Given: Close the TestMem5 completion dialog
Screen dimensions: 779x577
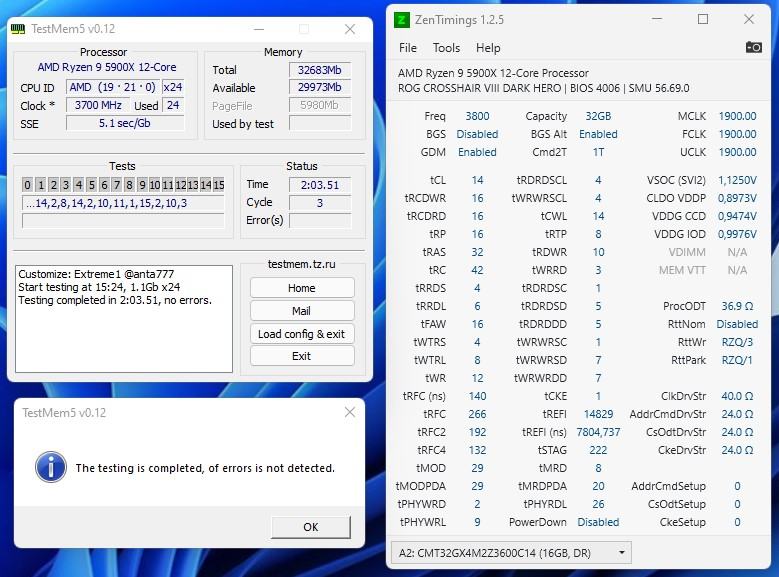Looking at the screenshot, I should [x=350, y=412].
